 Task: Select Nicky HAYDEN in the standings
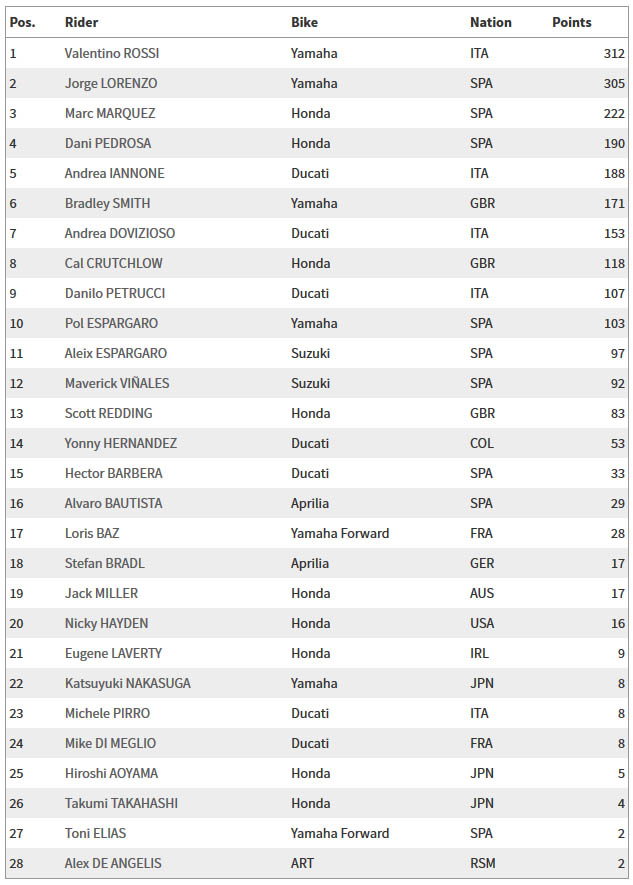tap(106, 623)
